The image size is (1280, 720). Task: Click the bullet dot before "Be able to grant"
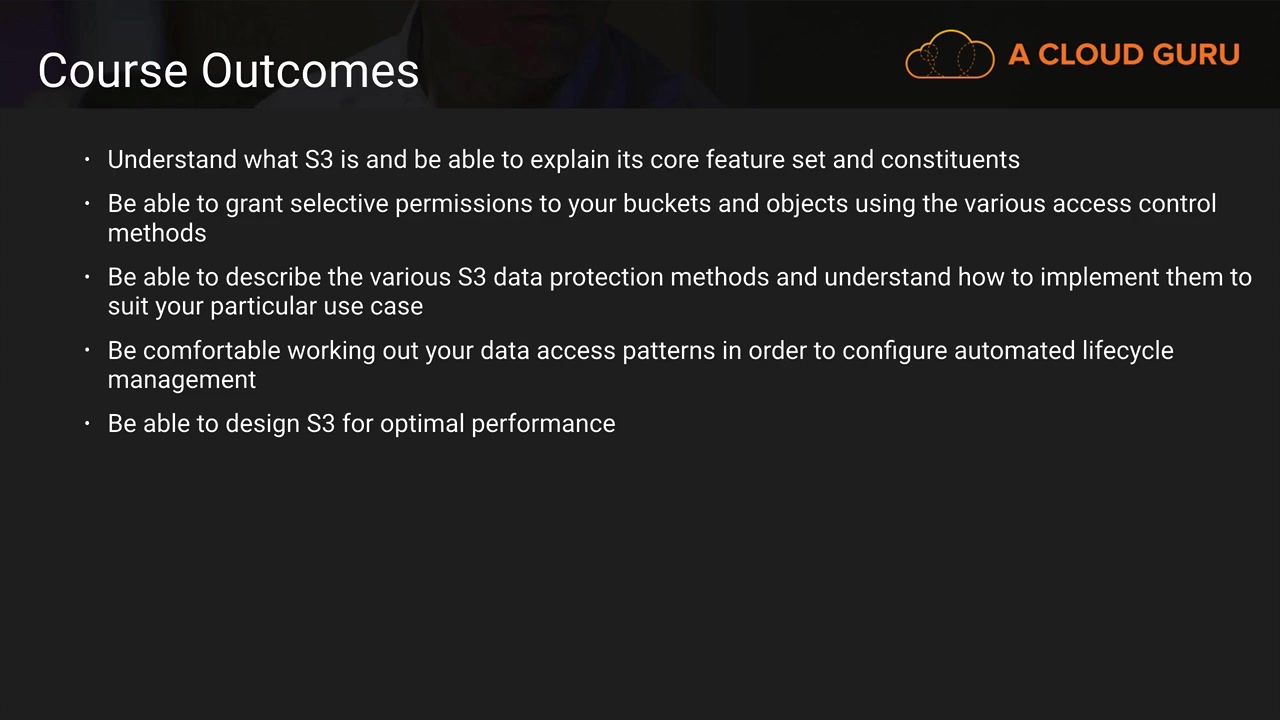pos(88,203)
